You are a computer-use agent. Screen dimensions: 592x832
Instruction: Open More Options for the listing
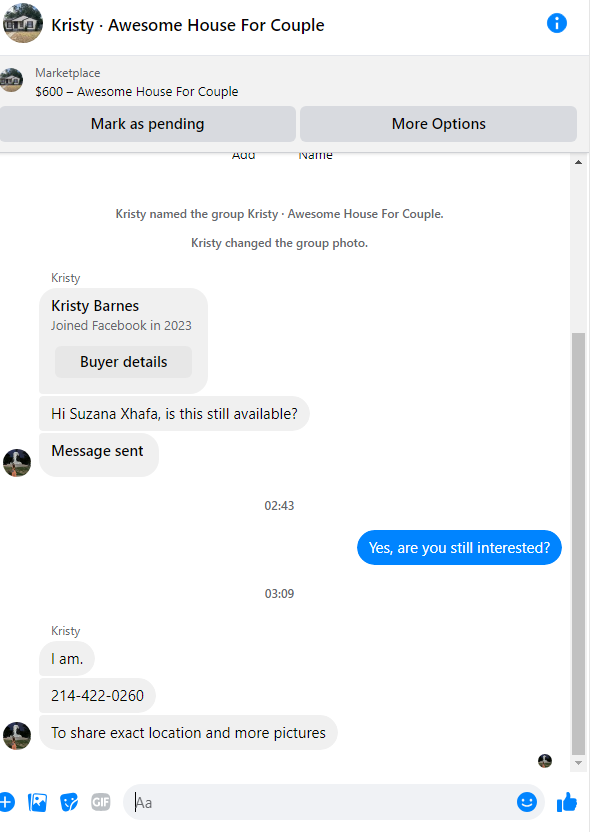(438, 124)
